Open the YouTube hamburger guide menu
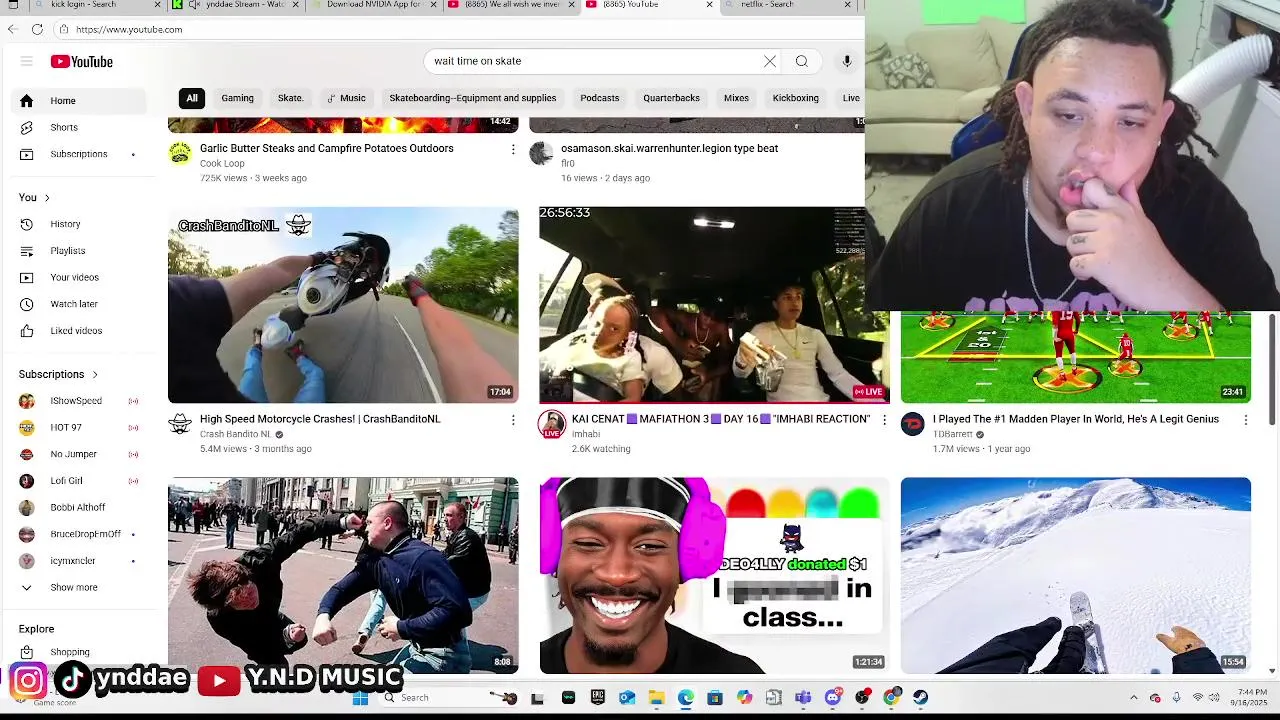The width and height of the screenshot is (1280, 720). click(x=27, y=62)
